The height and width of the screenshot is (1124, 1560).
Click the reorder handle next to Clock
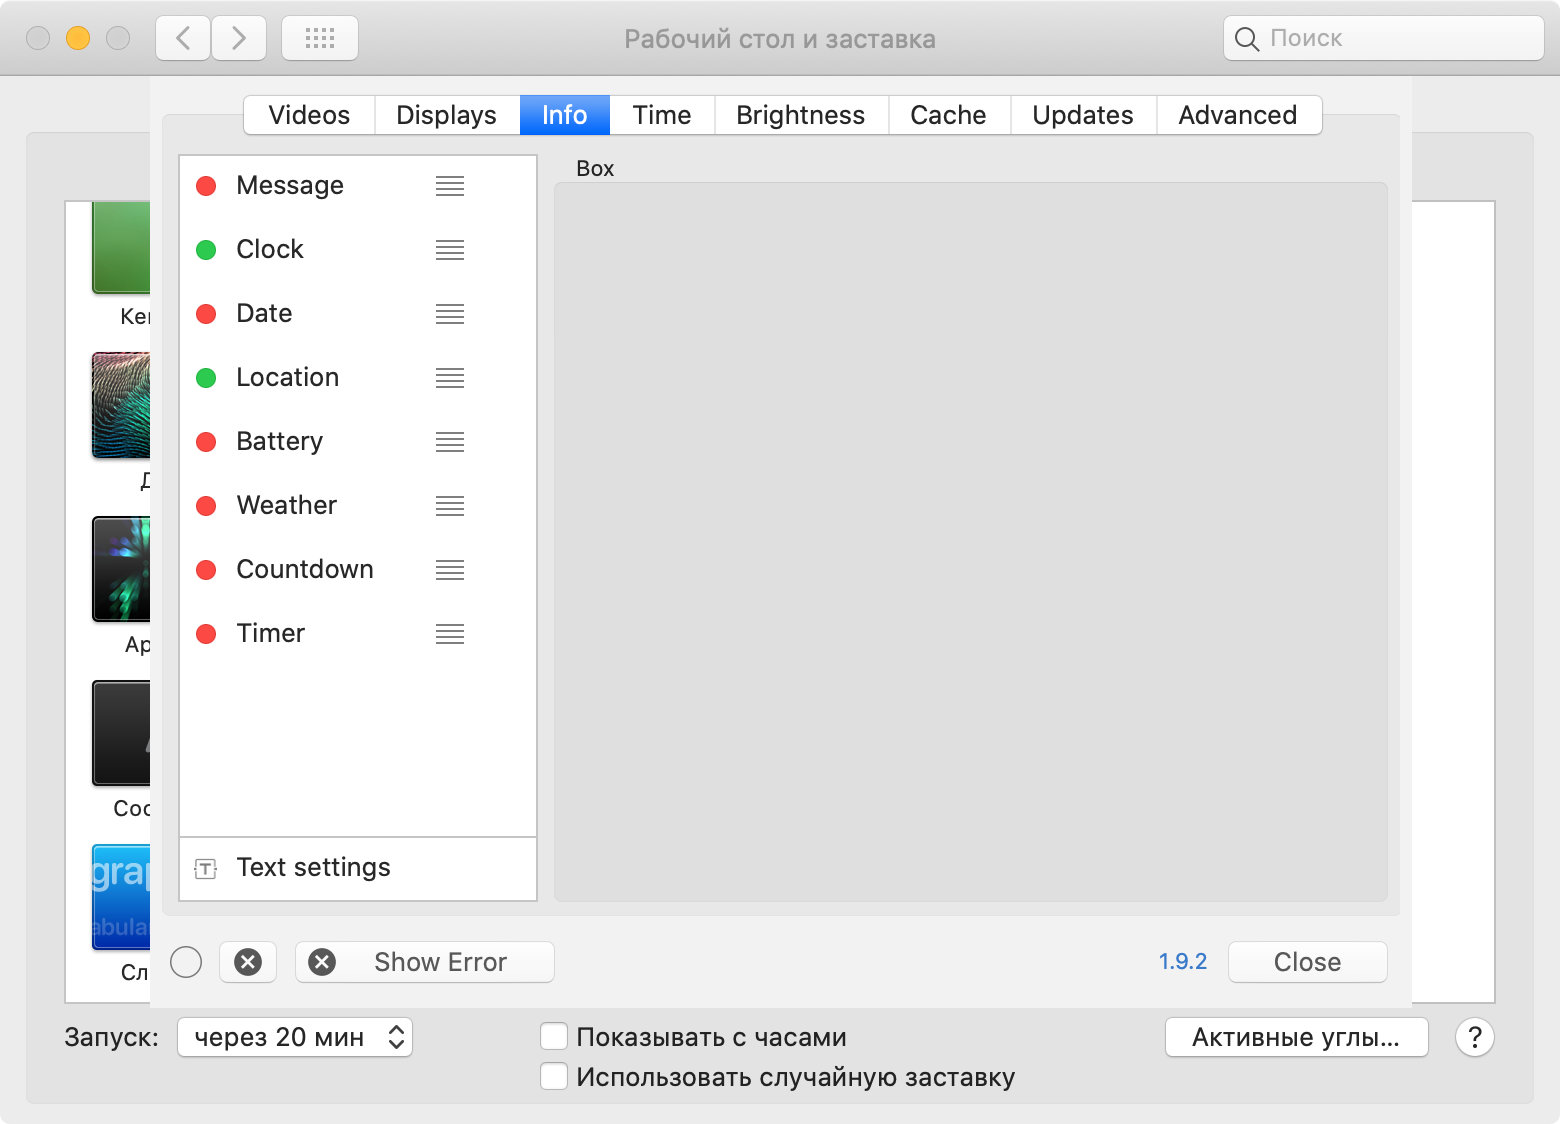pos(450,250)
